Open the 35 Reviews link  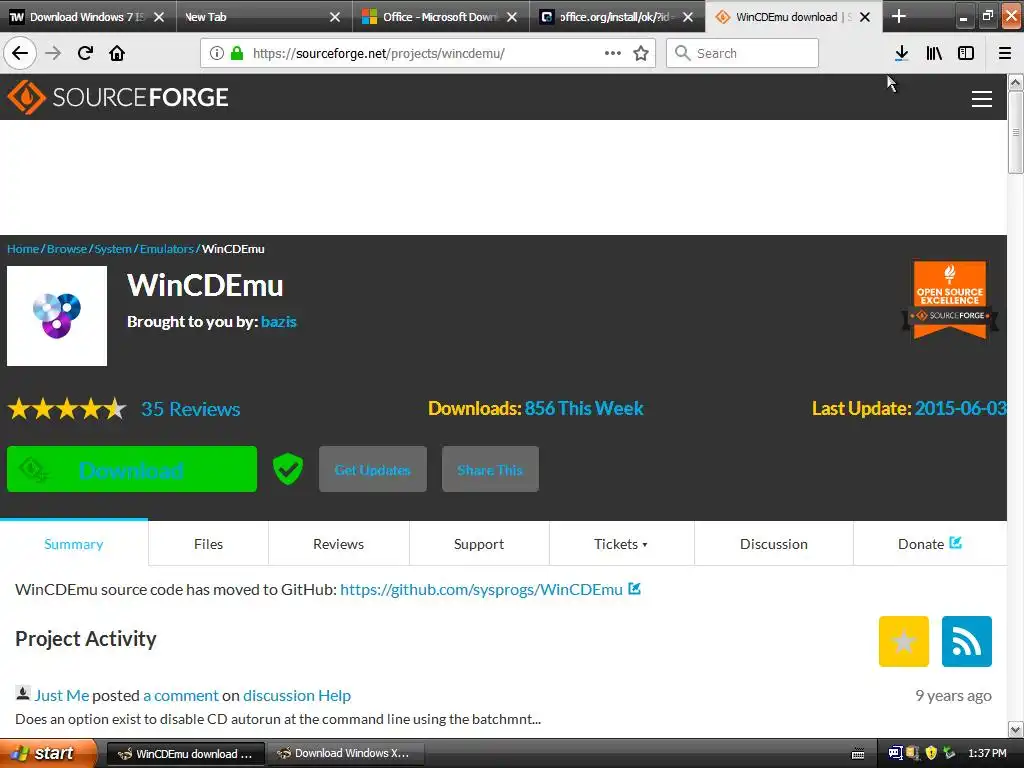(191, 409)
